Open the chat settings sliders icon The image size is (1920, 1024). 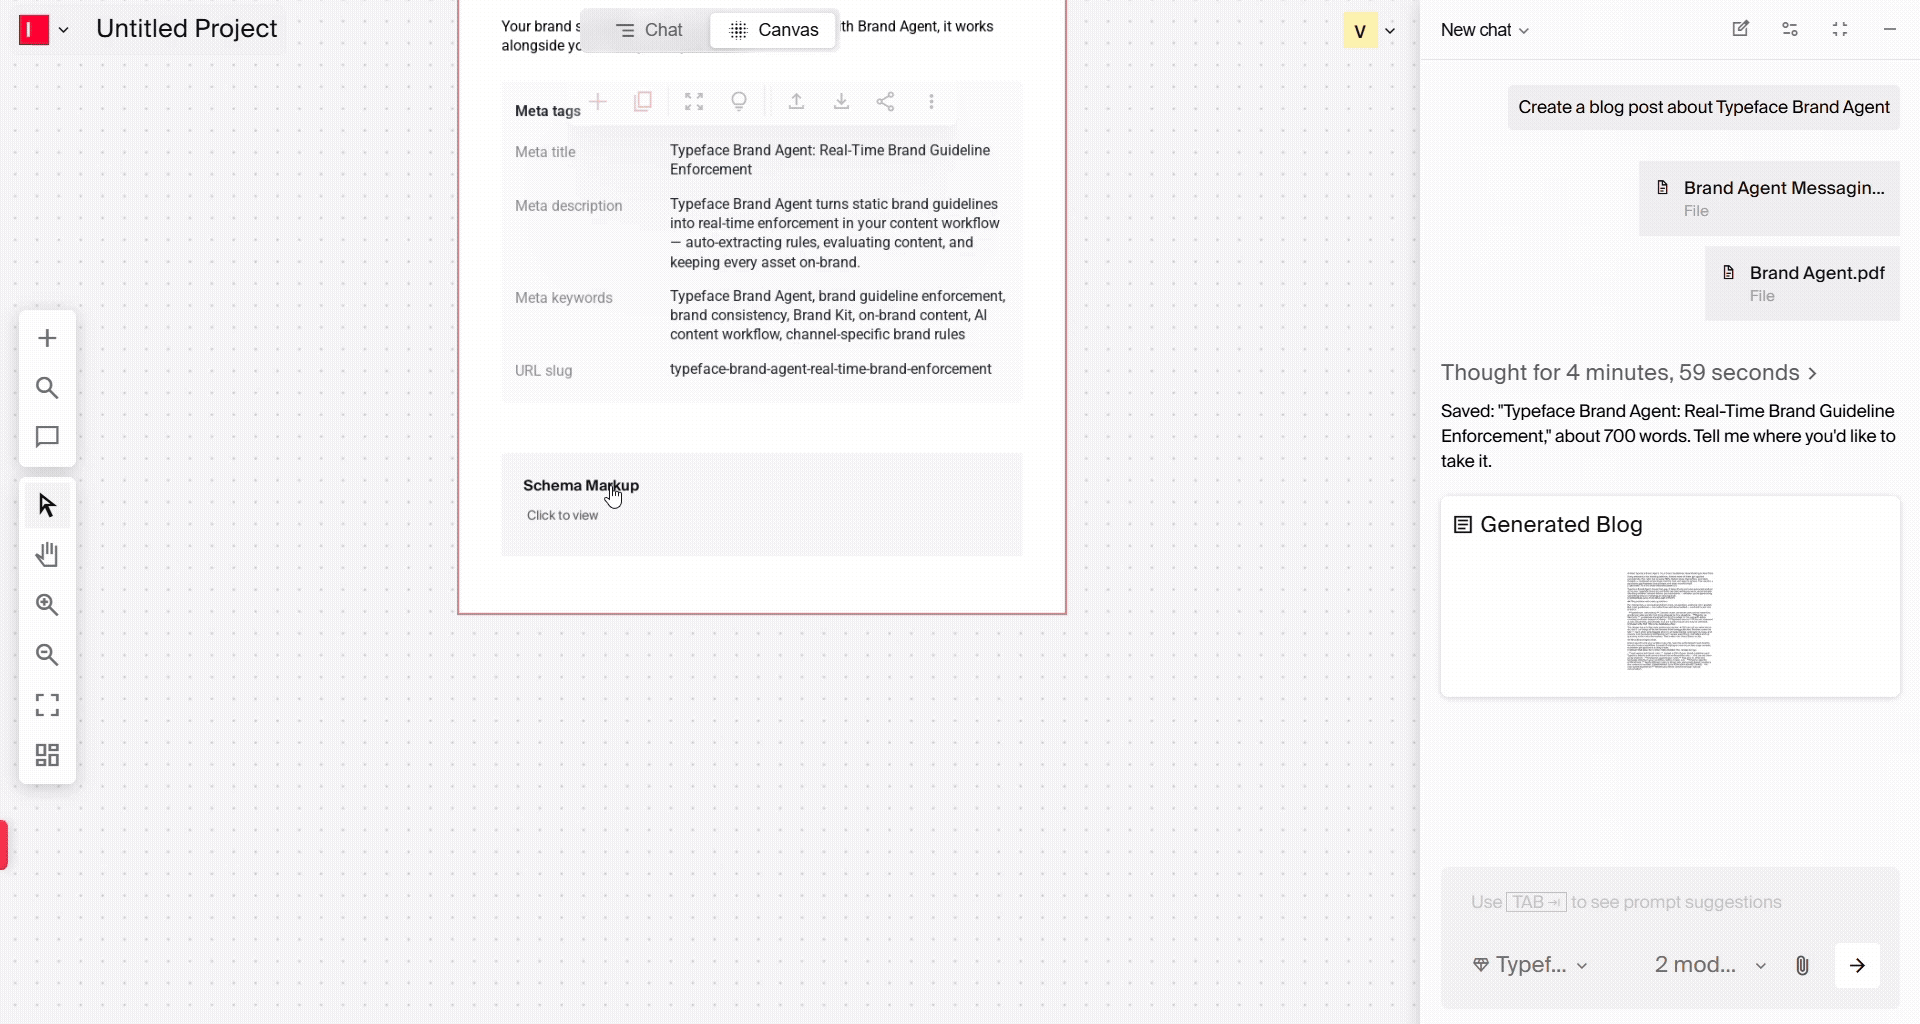[x=1790, y=29]
